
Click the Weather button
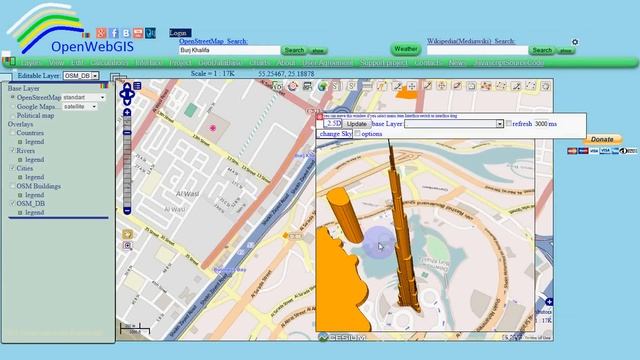(x=406, y=49)
